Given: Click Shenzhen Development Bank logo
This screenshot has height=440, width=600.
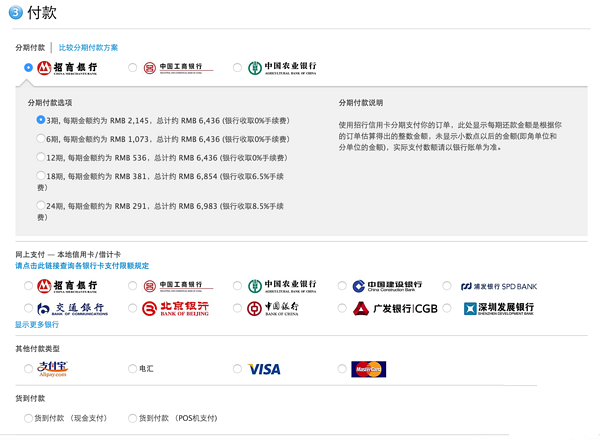Looking at the screenshot, I should point(499,308).
